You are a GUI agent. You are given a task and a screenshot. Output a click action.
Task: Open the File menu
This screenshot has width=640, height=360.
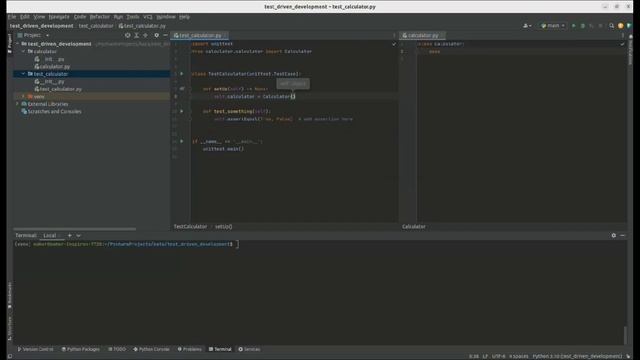point(12,17)
